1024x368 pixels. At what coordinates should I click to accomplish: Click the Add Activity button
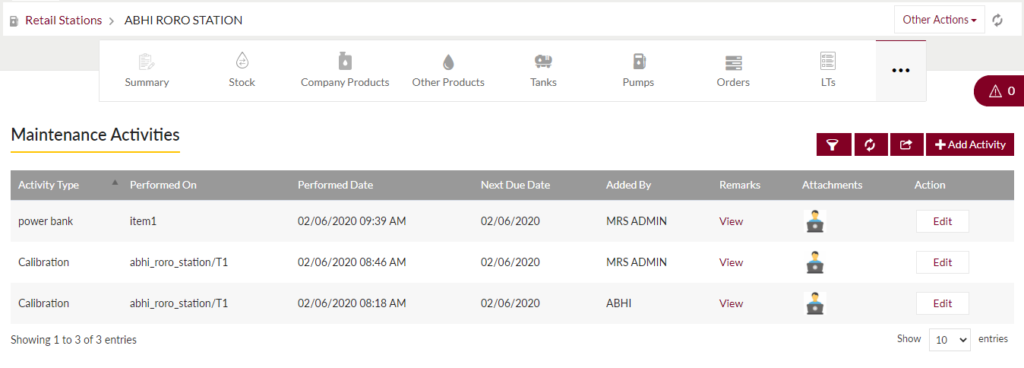pos(970,145)
